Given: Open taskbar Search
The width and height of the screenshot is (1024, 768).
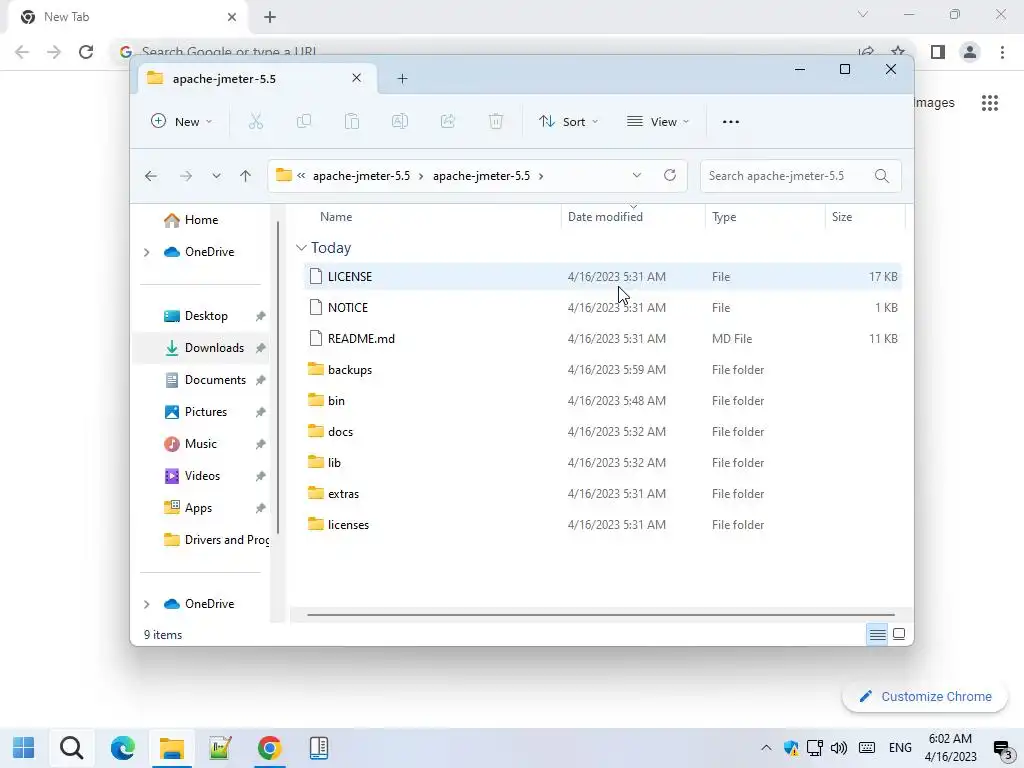Looking at the screenshot, I should pyautogui.click(x=71, y=748).
